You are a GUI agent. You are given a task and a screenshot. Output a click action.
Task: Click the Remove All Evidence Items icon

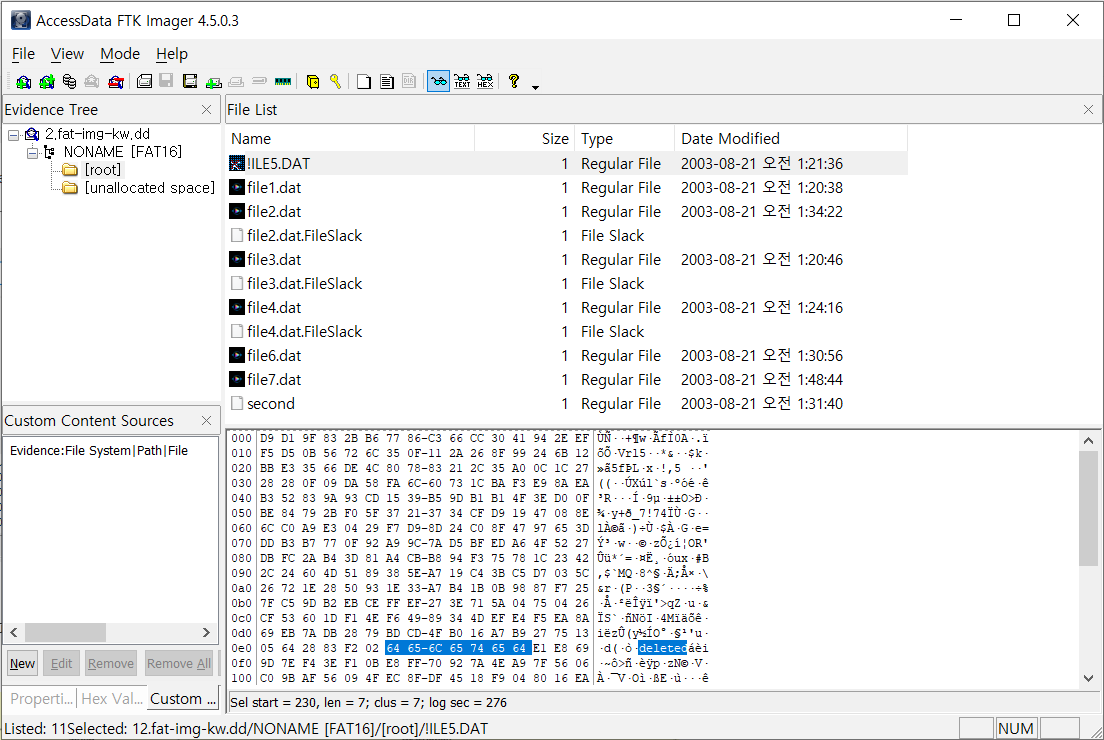(x=115, y=82)
